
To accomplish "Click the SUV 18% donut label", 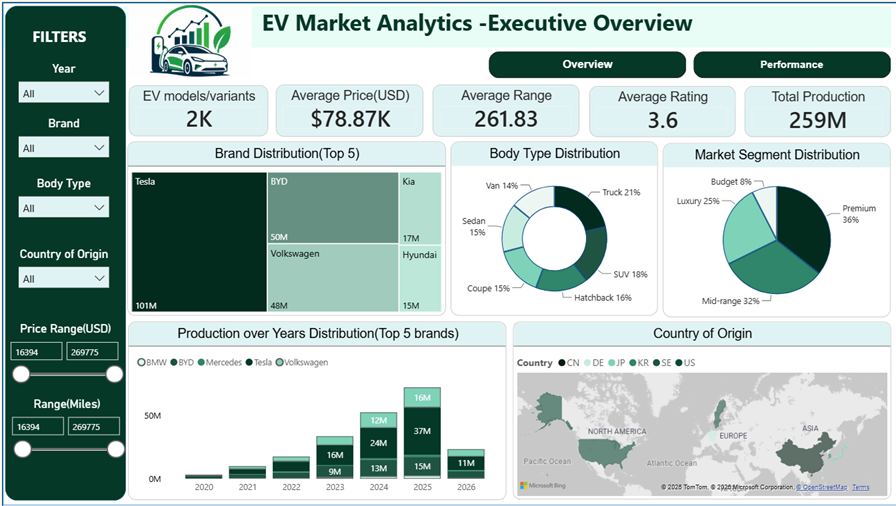I will coord(630,274).
